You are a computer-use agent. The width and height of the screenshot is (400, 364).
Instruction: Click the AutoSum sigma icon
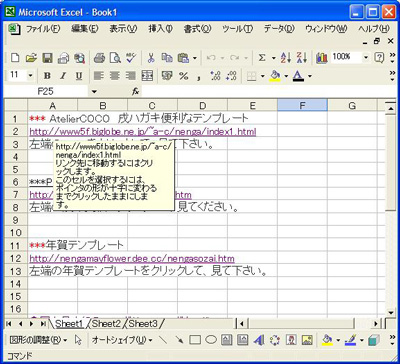coord(262,58)
